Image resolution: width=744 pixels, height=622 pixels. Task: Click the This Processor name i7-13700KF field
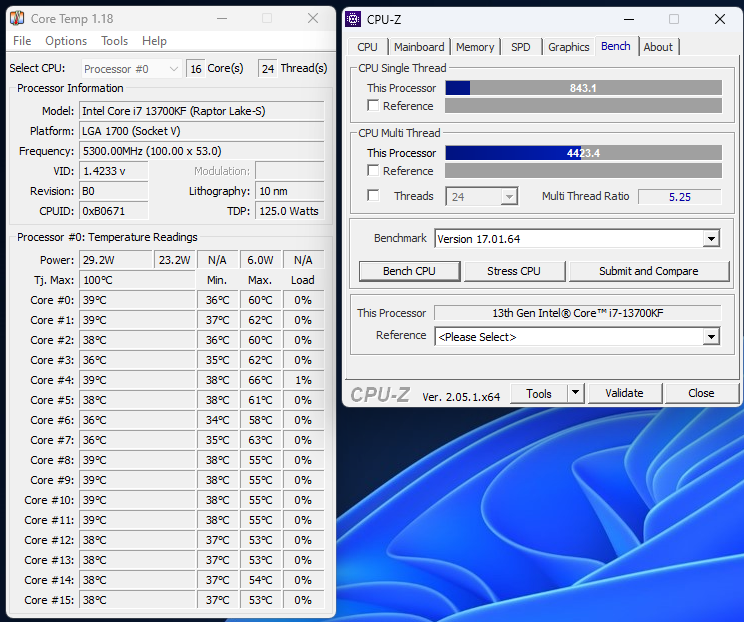coord(577,313)
